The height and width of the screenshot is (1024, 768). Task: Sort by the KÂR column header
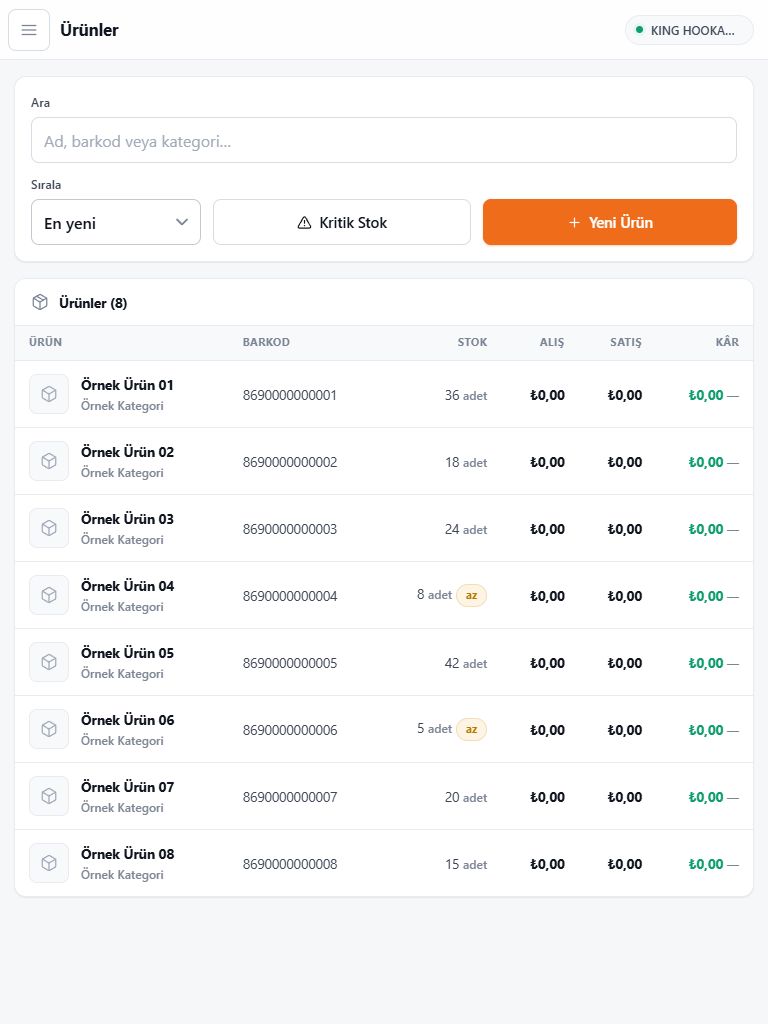point(727,342)
